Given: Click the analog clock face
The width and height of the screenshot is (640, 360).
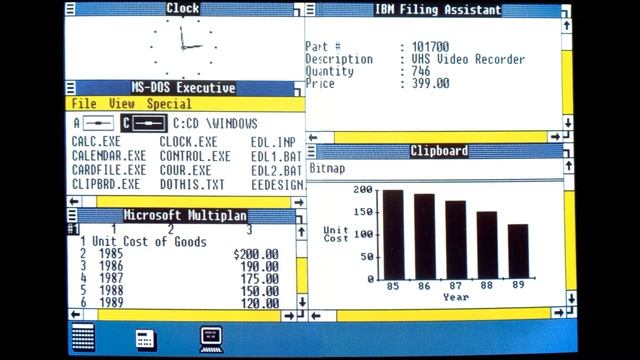Looking at the screenshot, I should coord(183,47).
